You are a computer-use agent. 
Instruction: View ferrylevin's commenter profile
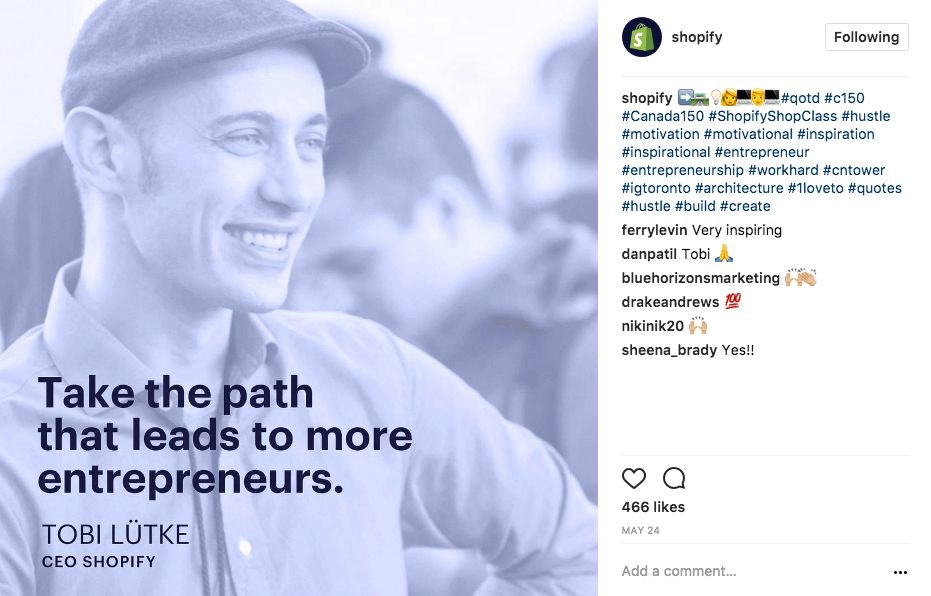click(x=654, y=230)
